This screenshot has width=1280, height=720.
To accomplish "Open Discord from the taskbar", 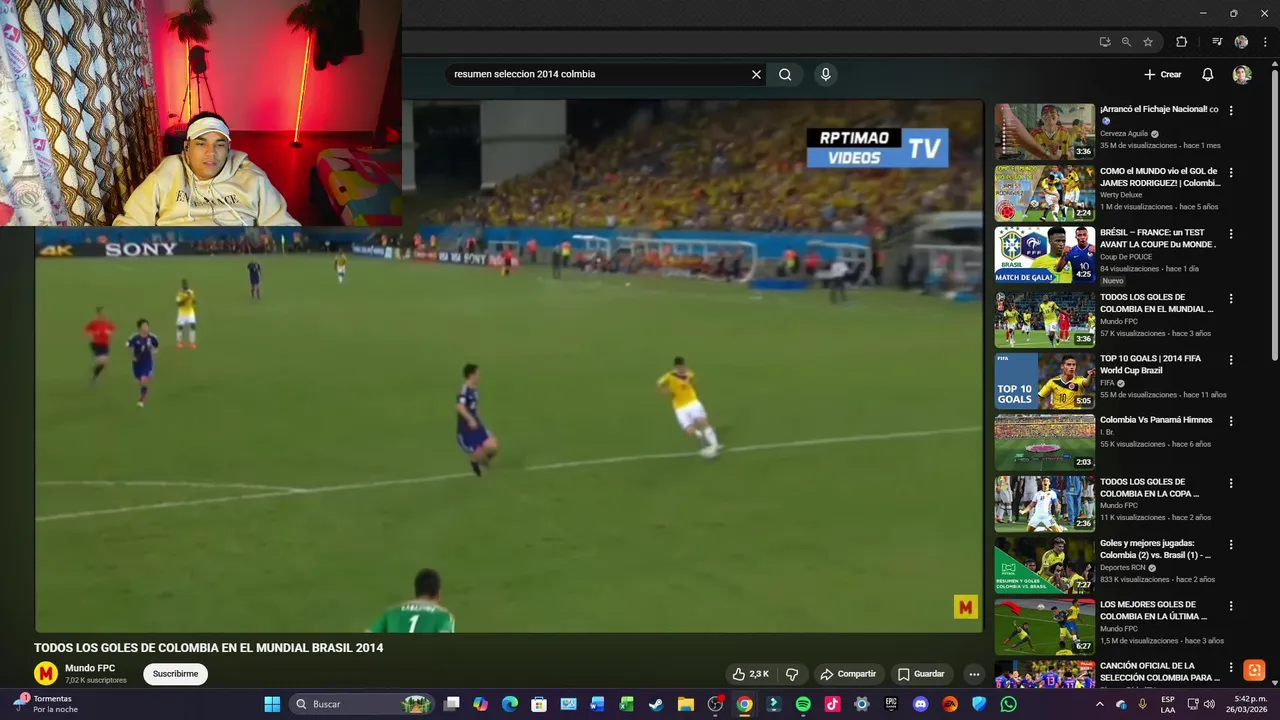I will [x=920, y=704].
